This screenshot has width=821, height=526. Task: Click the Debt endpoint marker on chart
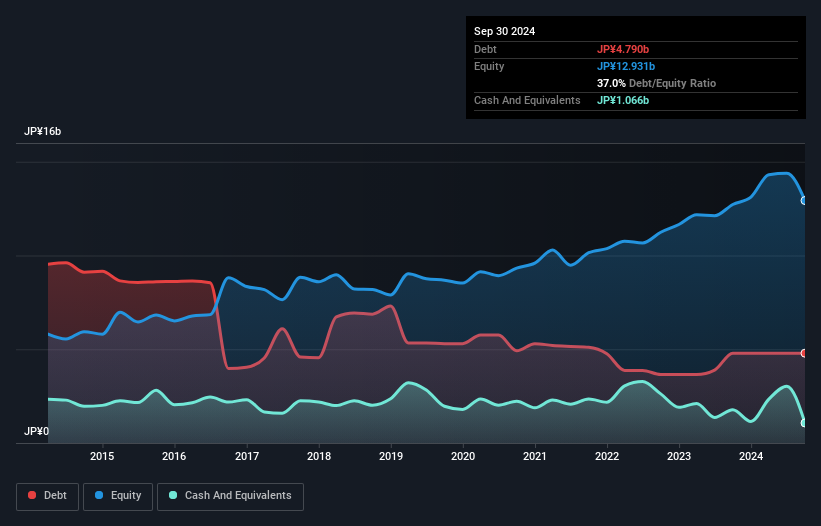804,353
